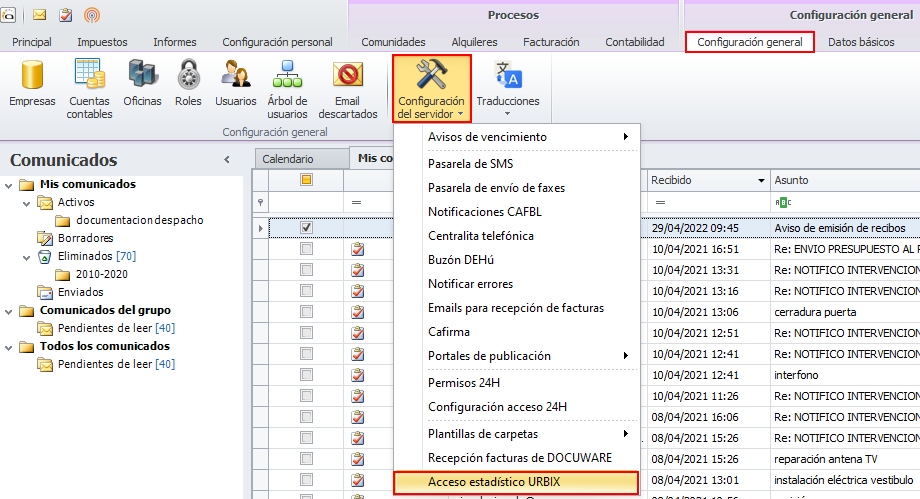The width and height of the screenshot is (920, 499).
Task: Collapse the Mis comunicados tree node
Action: click(8, 186)
